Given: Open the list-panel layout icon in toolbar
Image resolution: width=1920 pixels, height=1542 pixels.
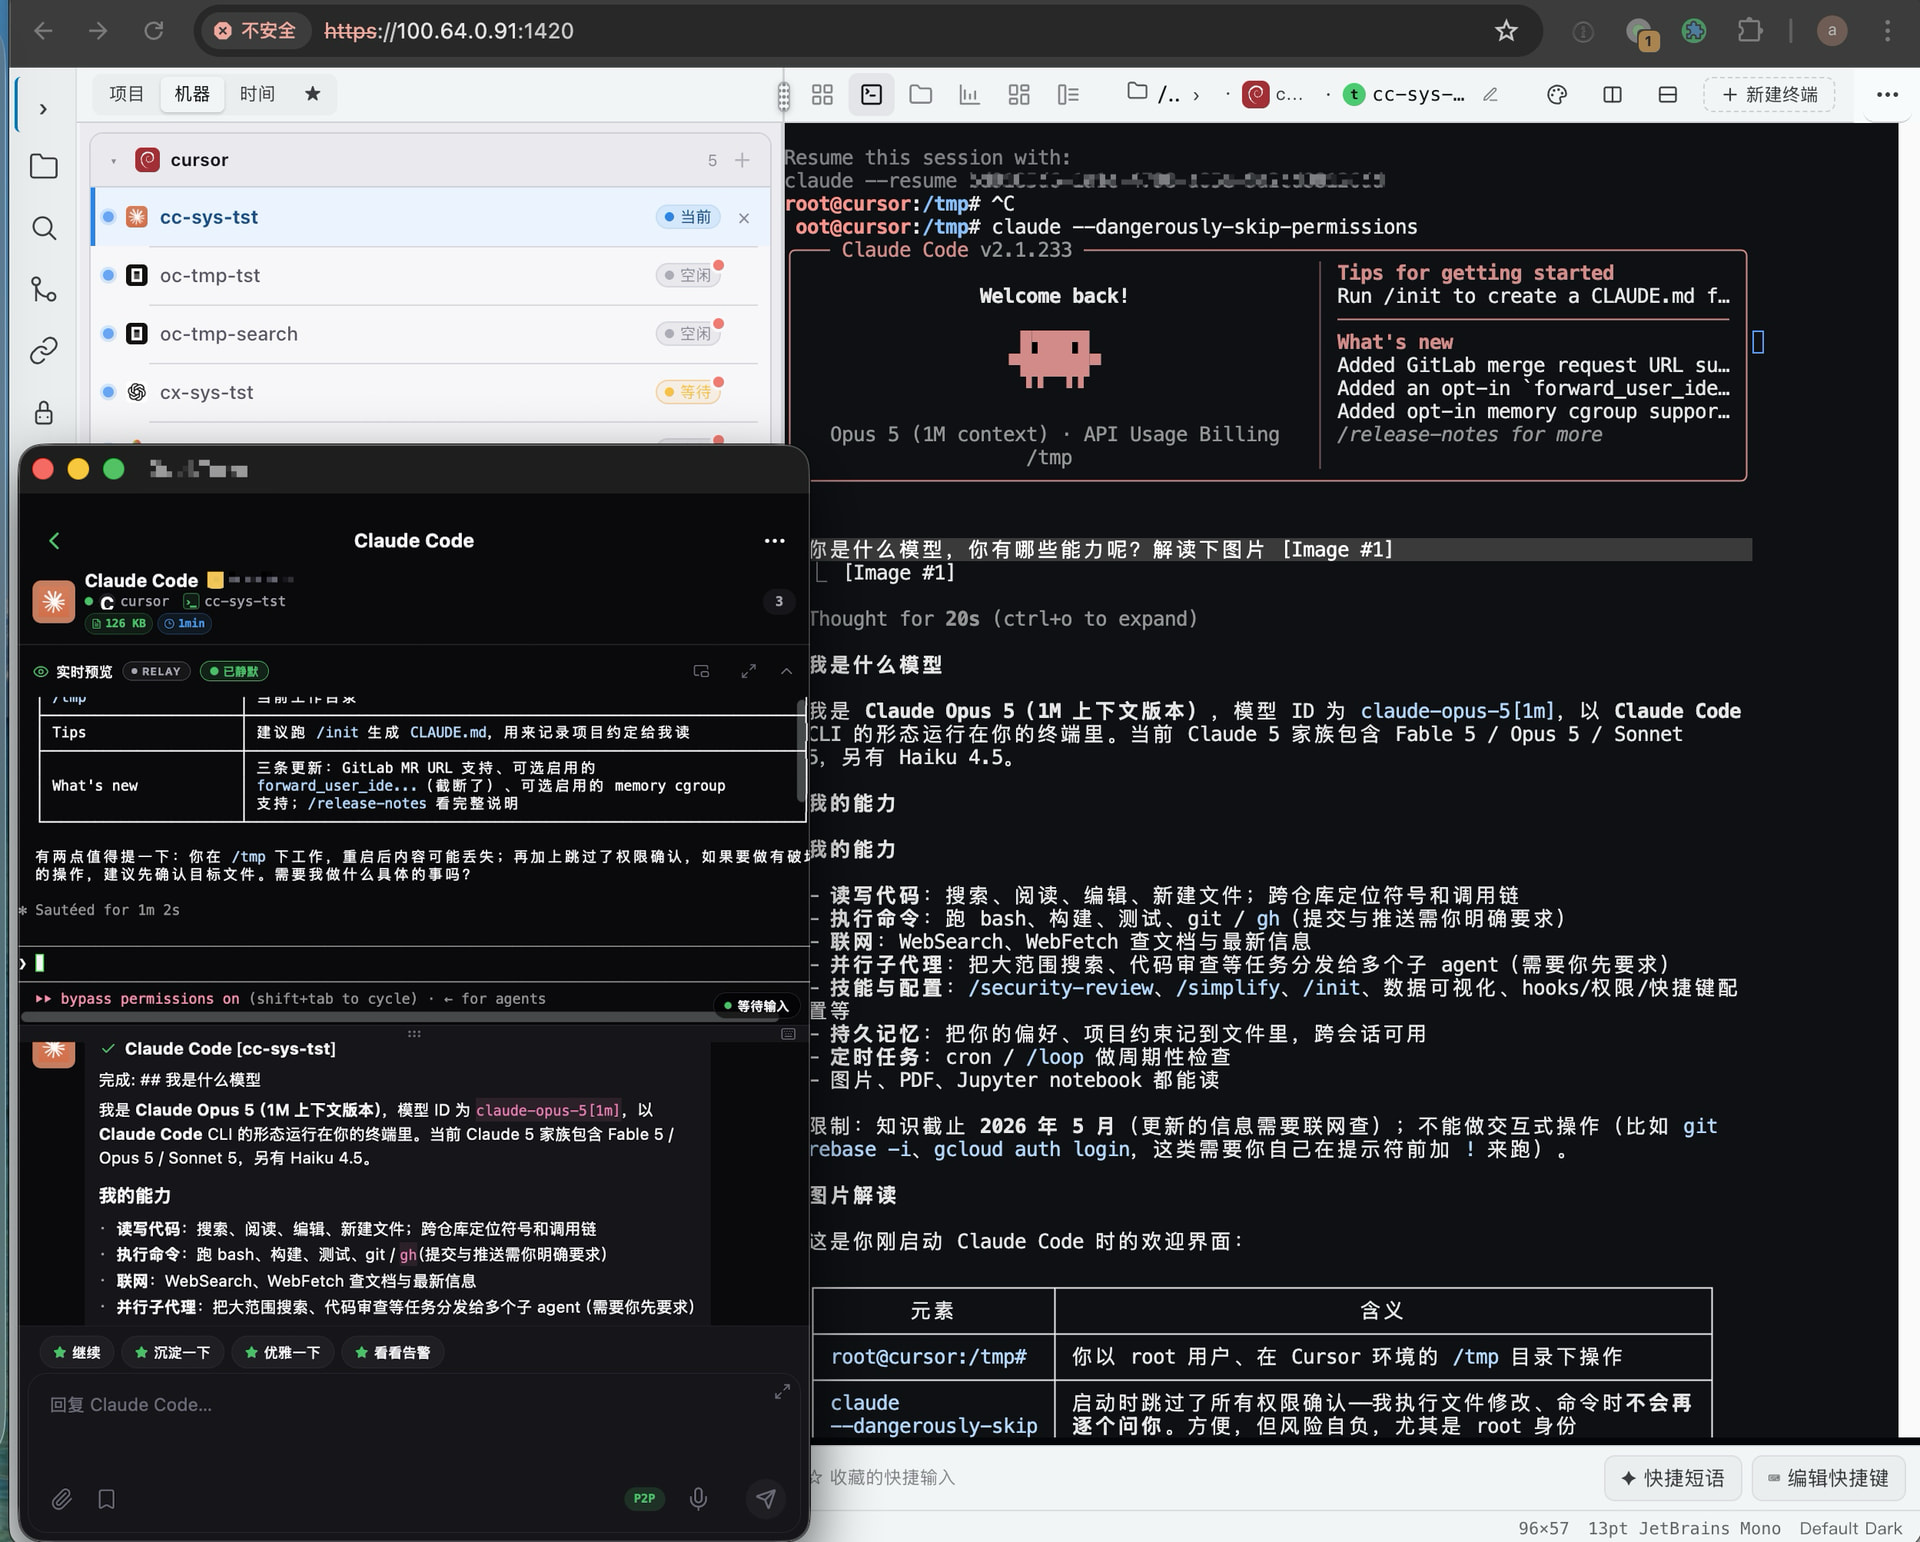Looking at the screenshot, I should 1068,95.
